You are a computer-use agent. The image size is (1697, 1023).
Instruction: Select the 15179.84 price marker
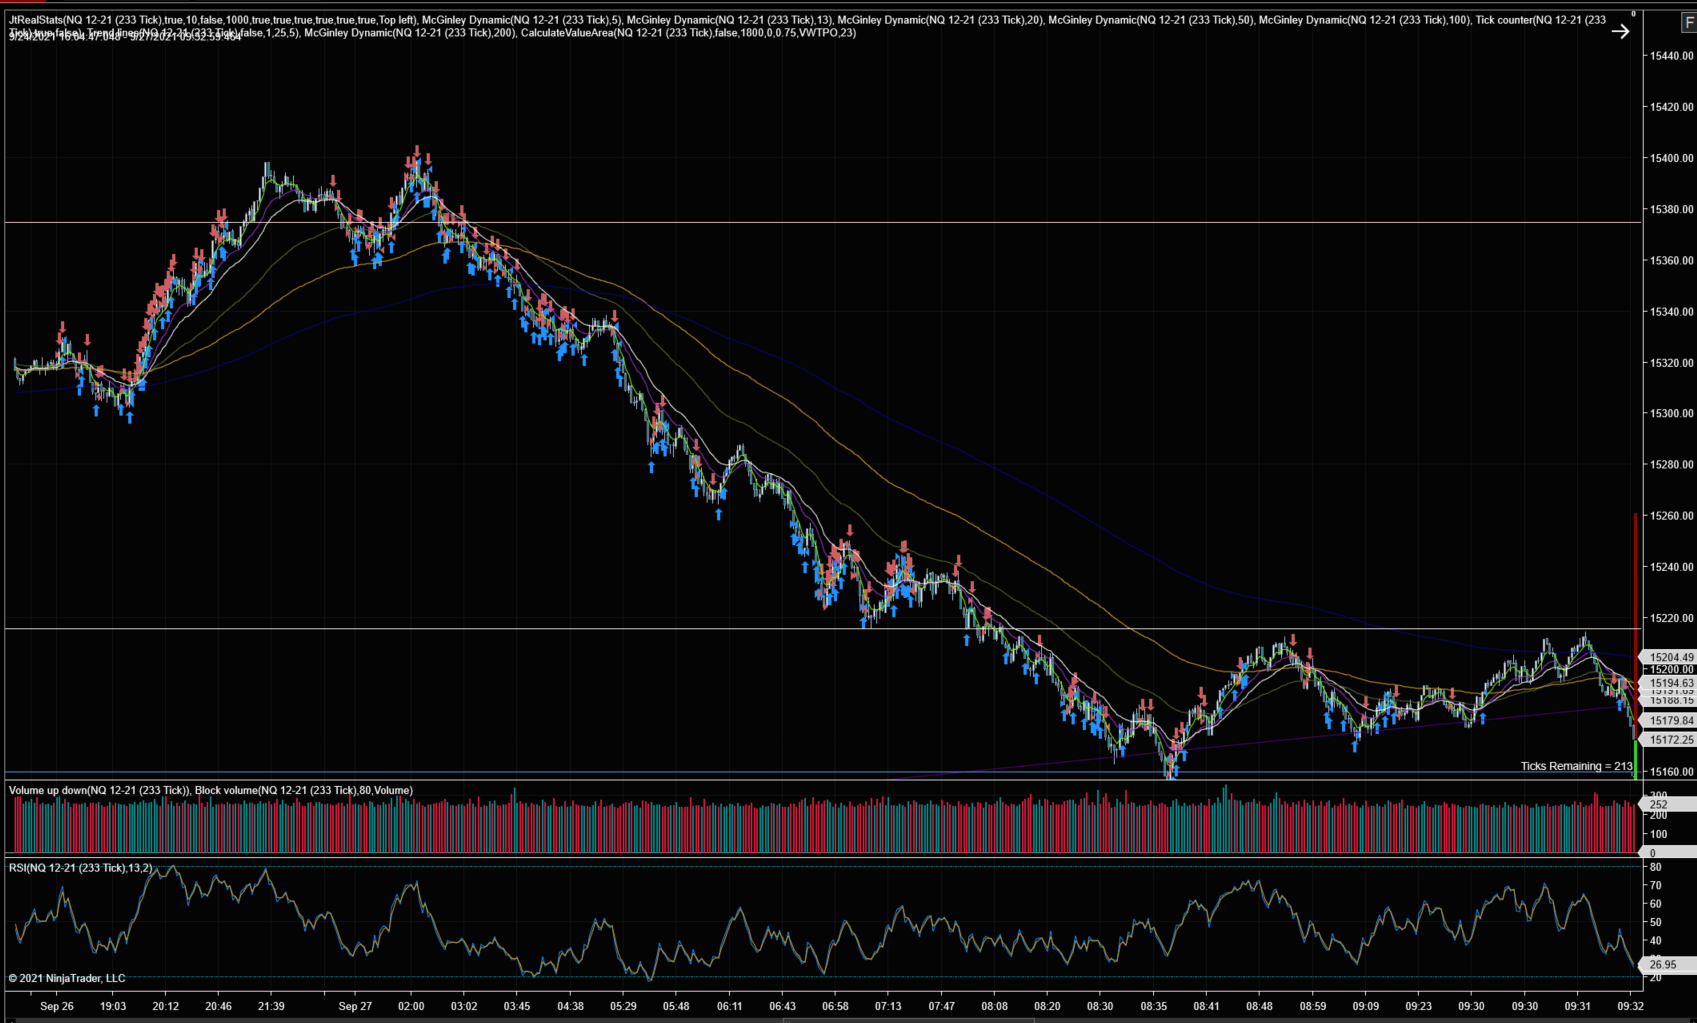click(1670, 720)
